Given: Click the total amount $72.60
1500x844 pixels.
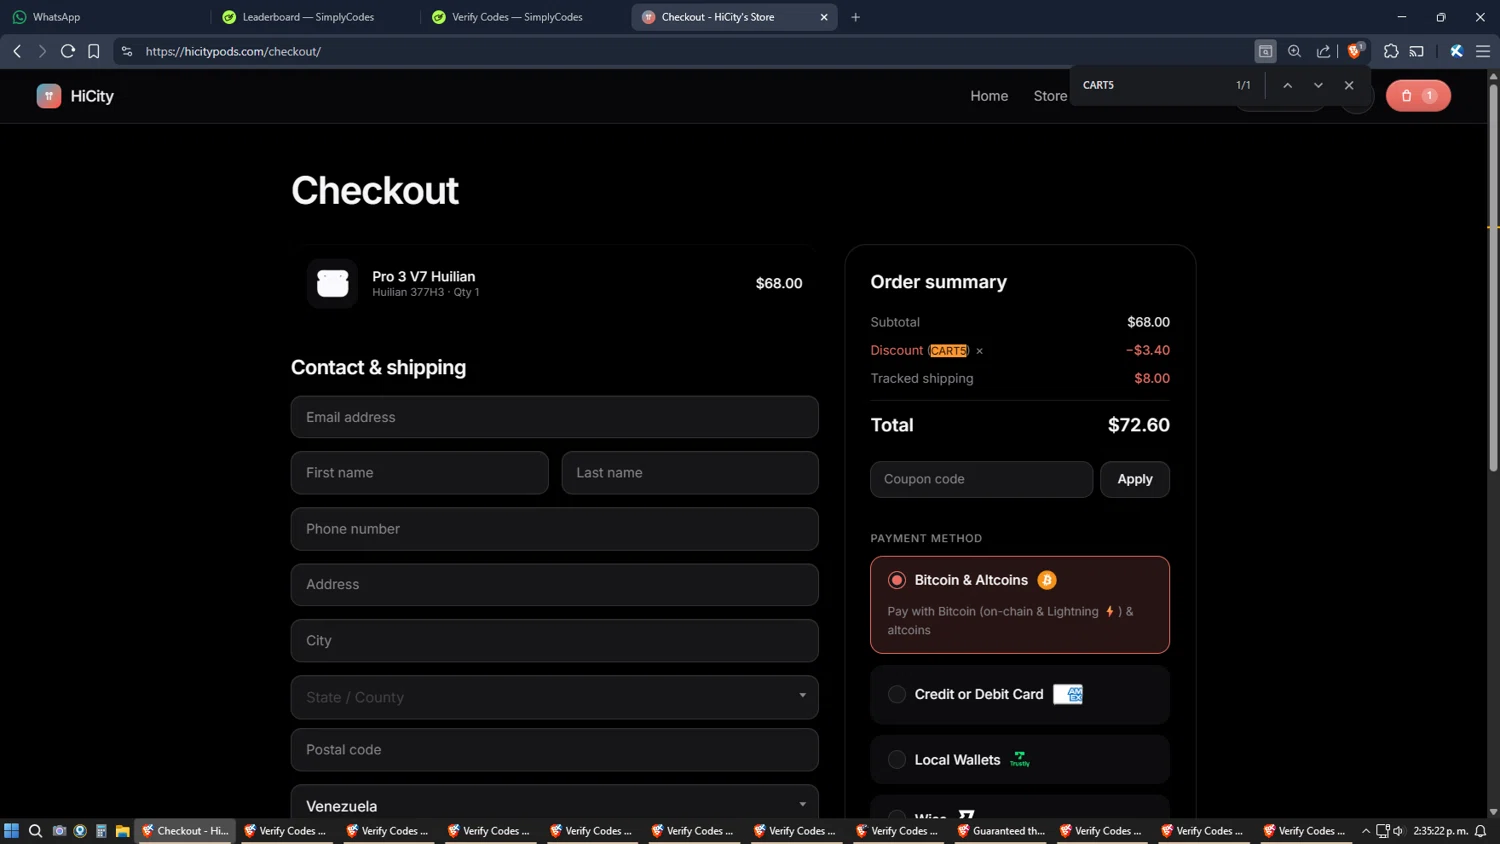Looking at the screenshot, I should tap(1139, 425).
